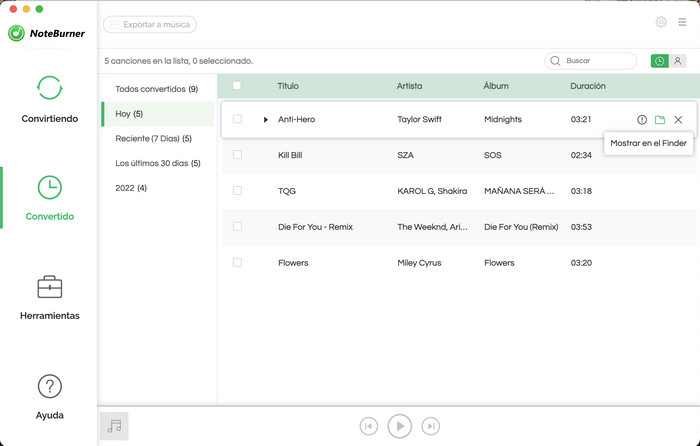This screenshot has height=446, width=700.
Task: Focus the Buscar search field
Action: click(x=591, y=61)
